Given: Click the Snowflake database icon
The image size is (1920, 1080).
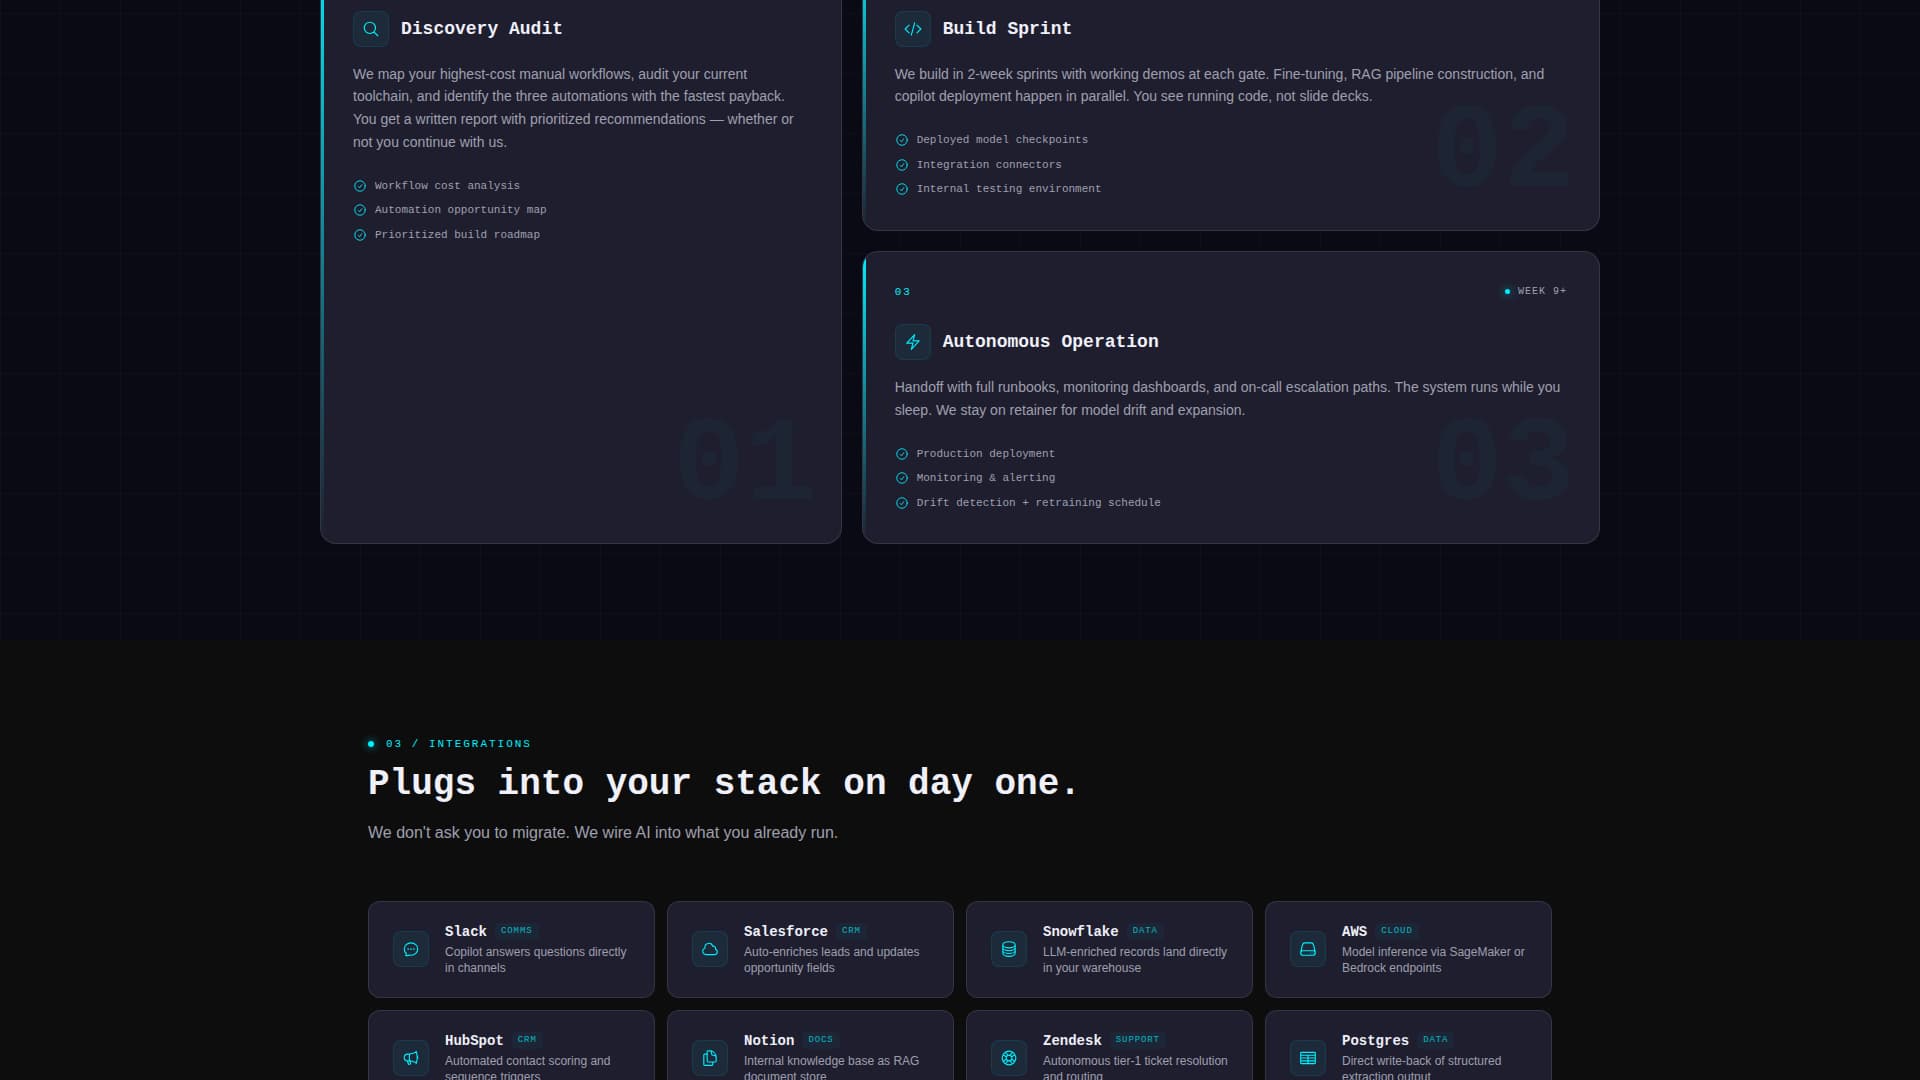Looking at the screenshot, I should tap(1009, 949).
